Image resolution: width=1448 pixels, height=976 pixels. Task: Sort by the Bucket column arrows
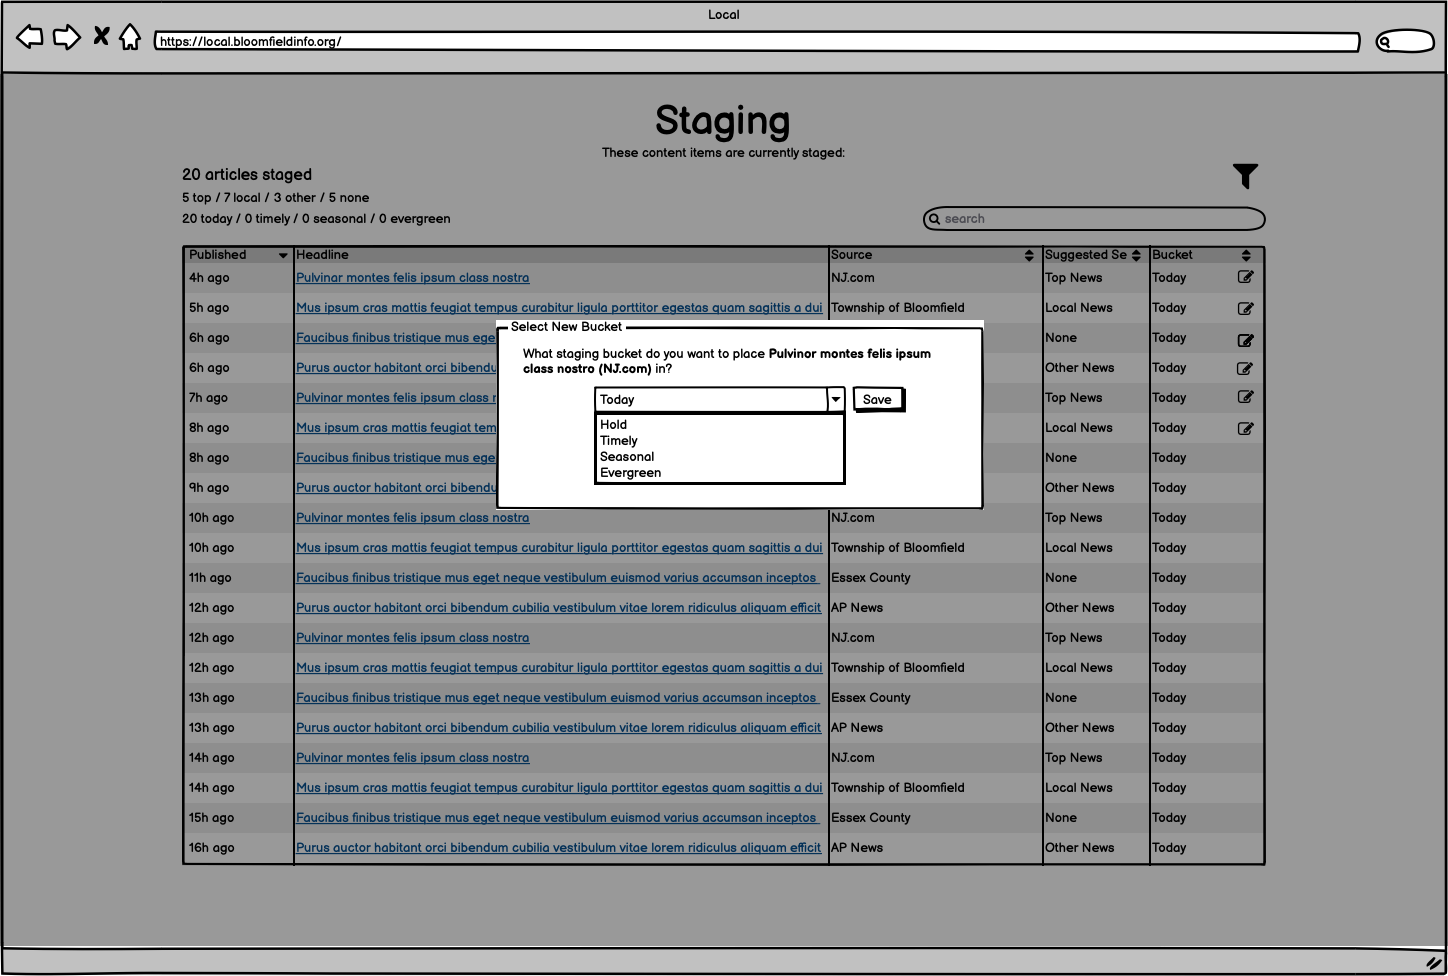tap(1246, 256)
